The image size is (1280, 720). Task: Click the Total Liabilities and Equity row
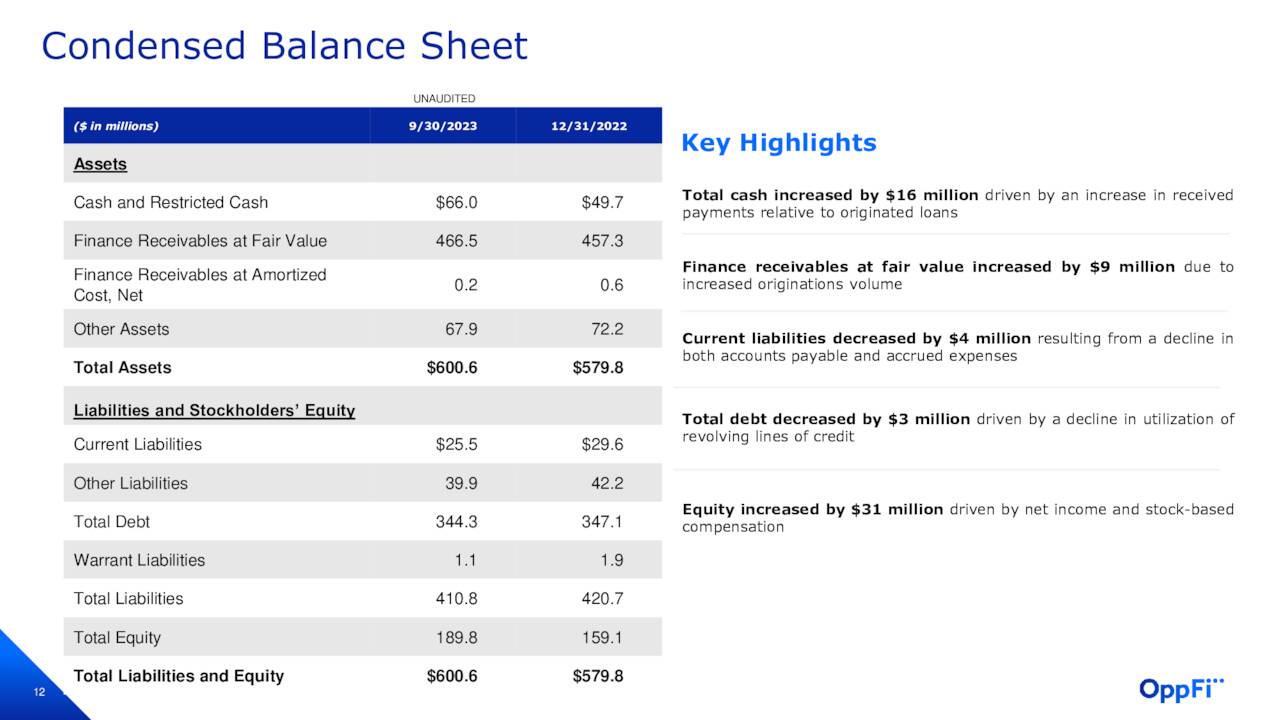coord(178,676)
